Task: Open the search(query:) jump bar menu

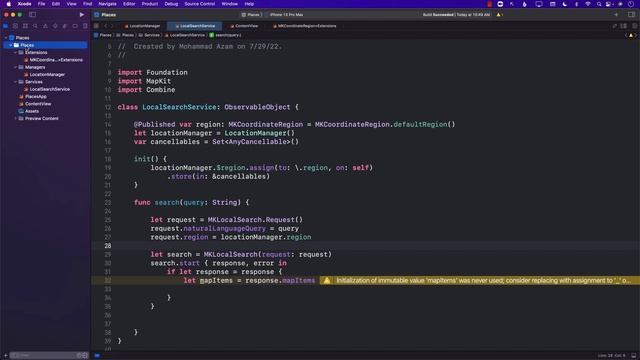Action: pyautogui.click(x=225, y=35)
